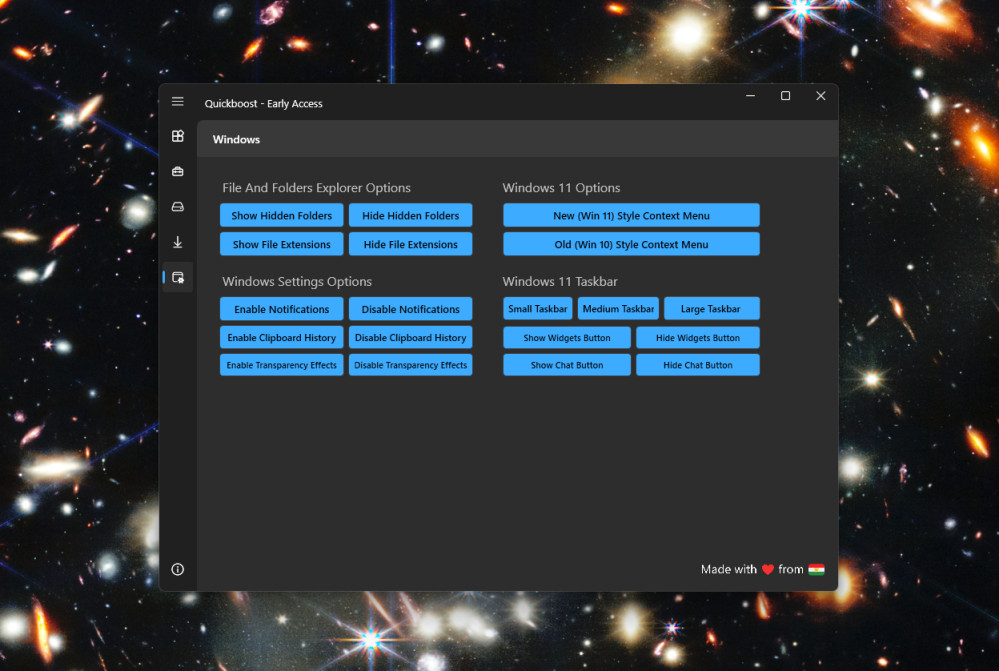
Task: Choose Large Taskbar size
Action: coord(712,308)
